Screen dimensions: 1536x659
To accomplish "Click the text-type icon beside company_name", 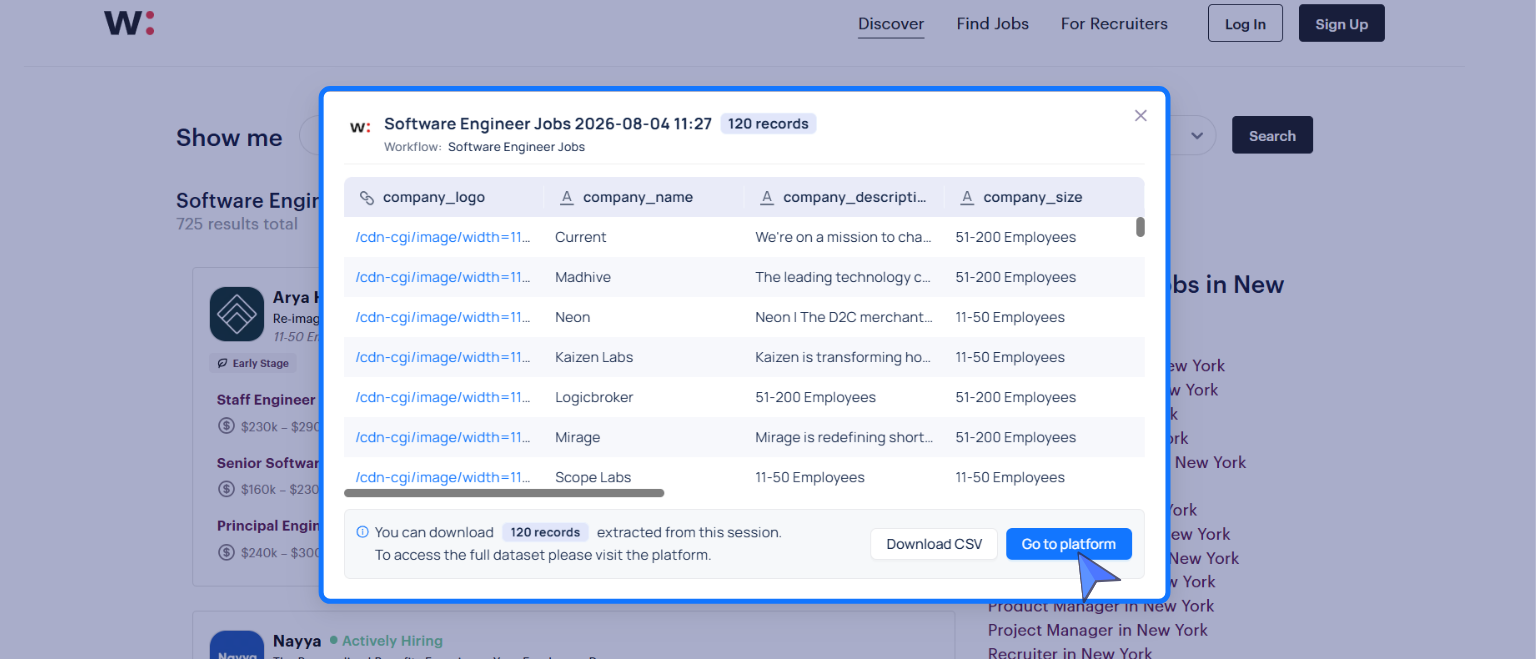I will (566, 198).
